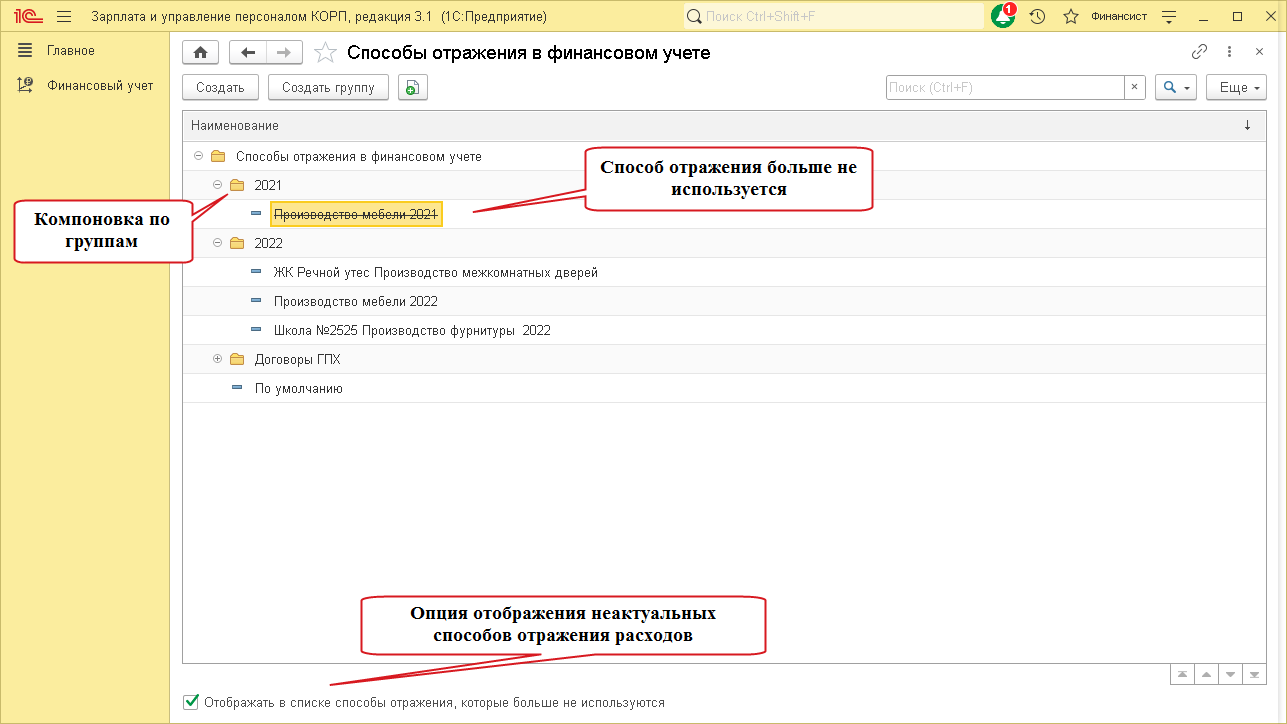Open the Главное section

coord(70,50)
